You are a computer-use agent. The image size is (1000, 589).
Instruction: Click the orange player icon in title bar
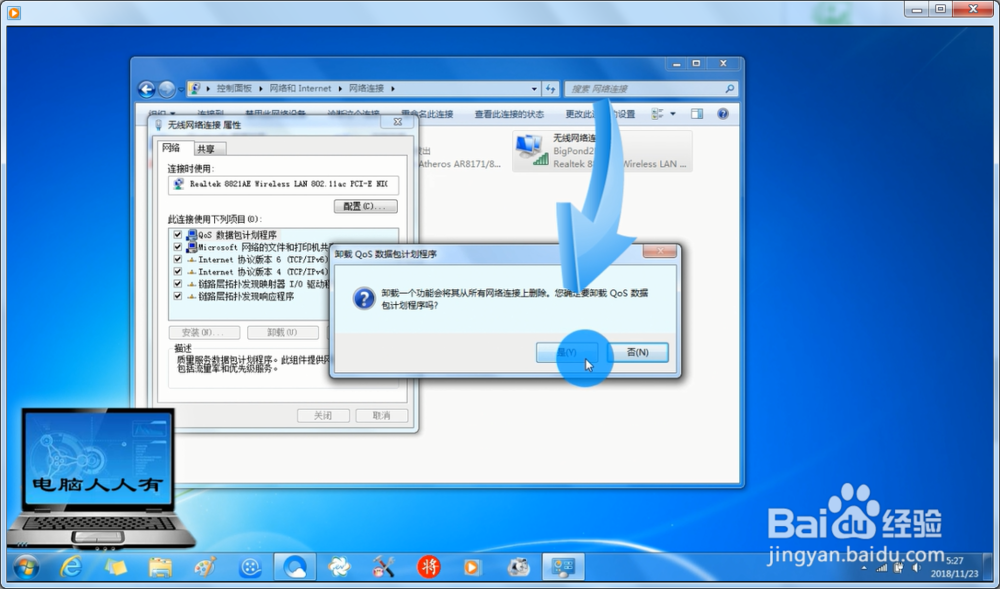click(x=13, y=12)
